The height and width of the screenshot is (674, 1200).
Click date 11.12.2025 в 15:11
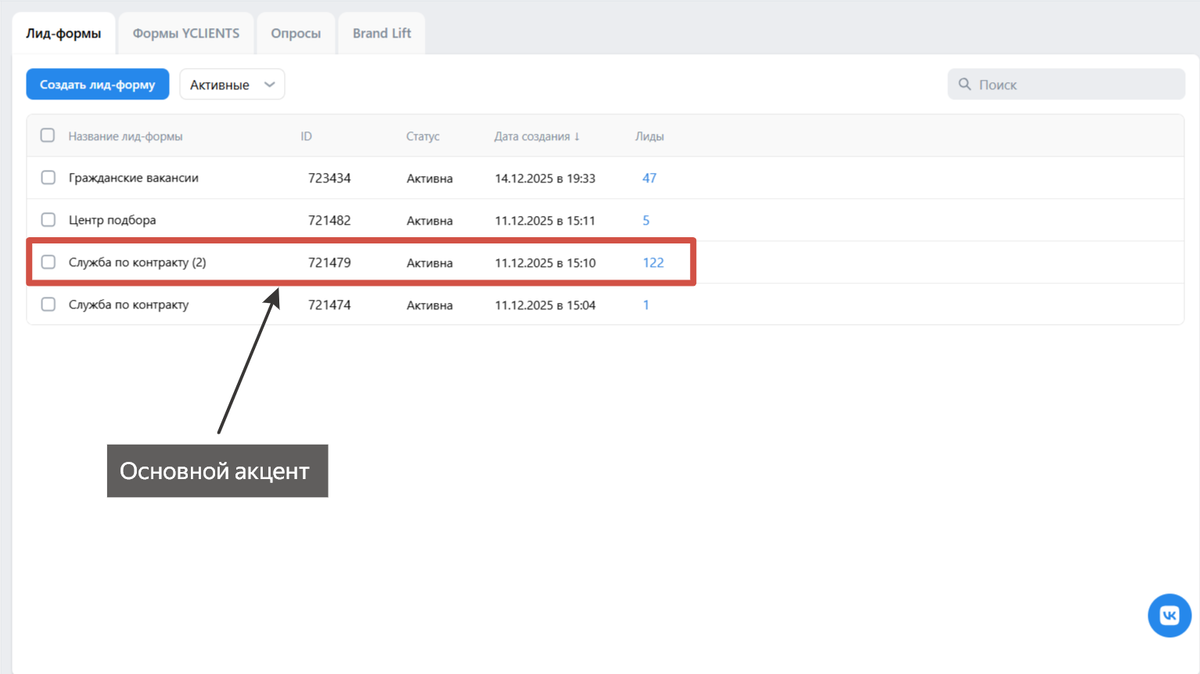click(545, 220)
